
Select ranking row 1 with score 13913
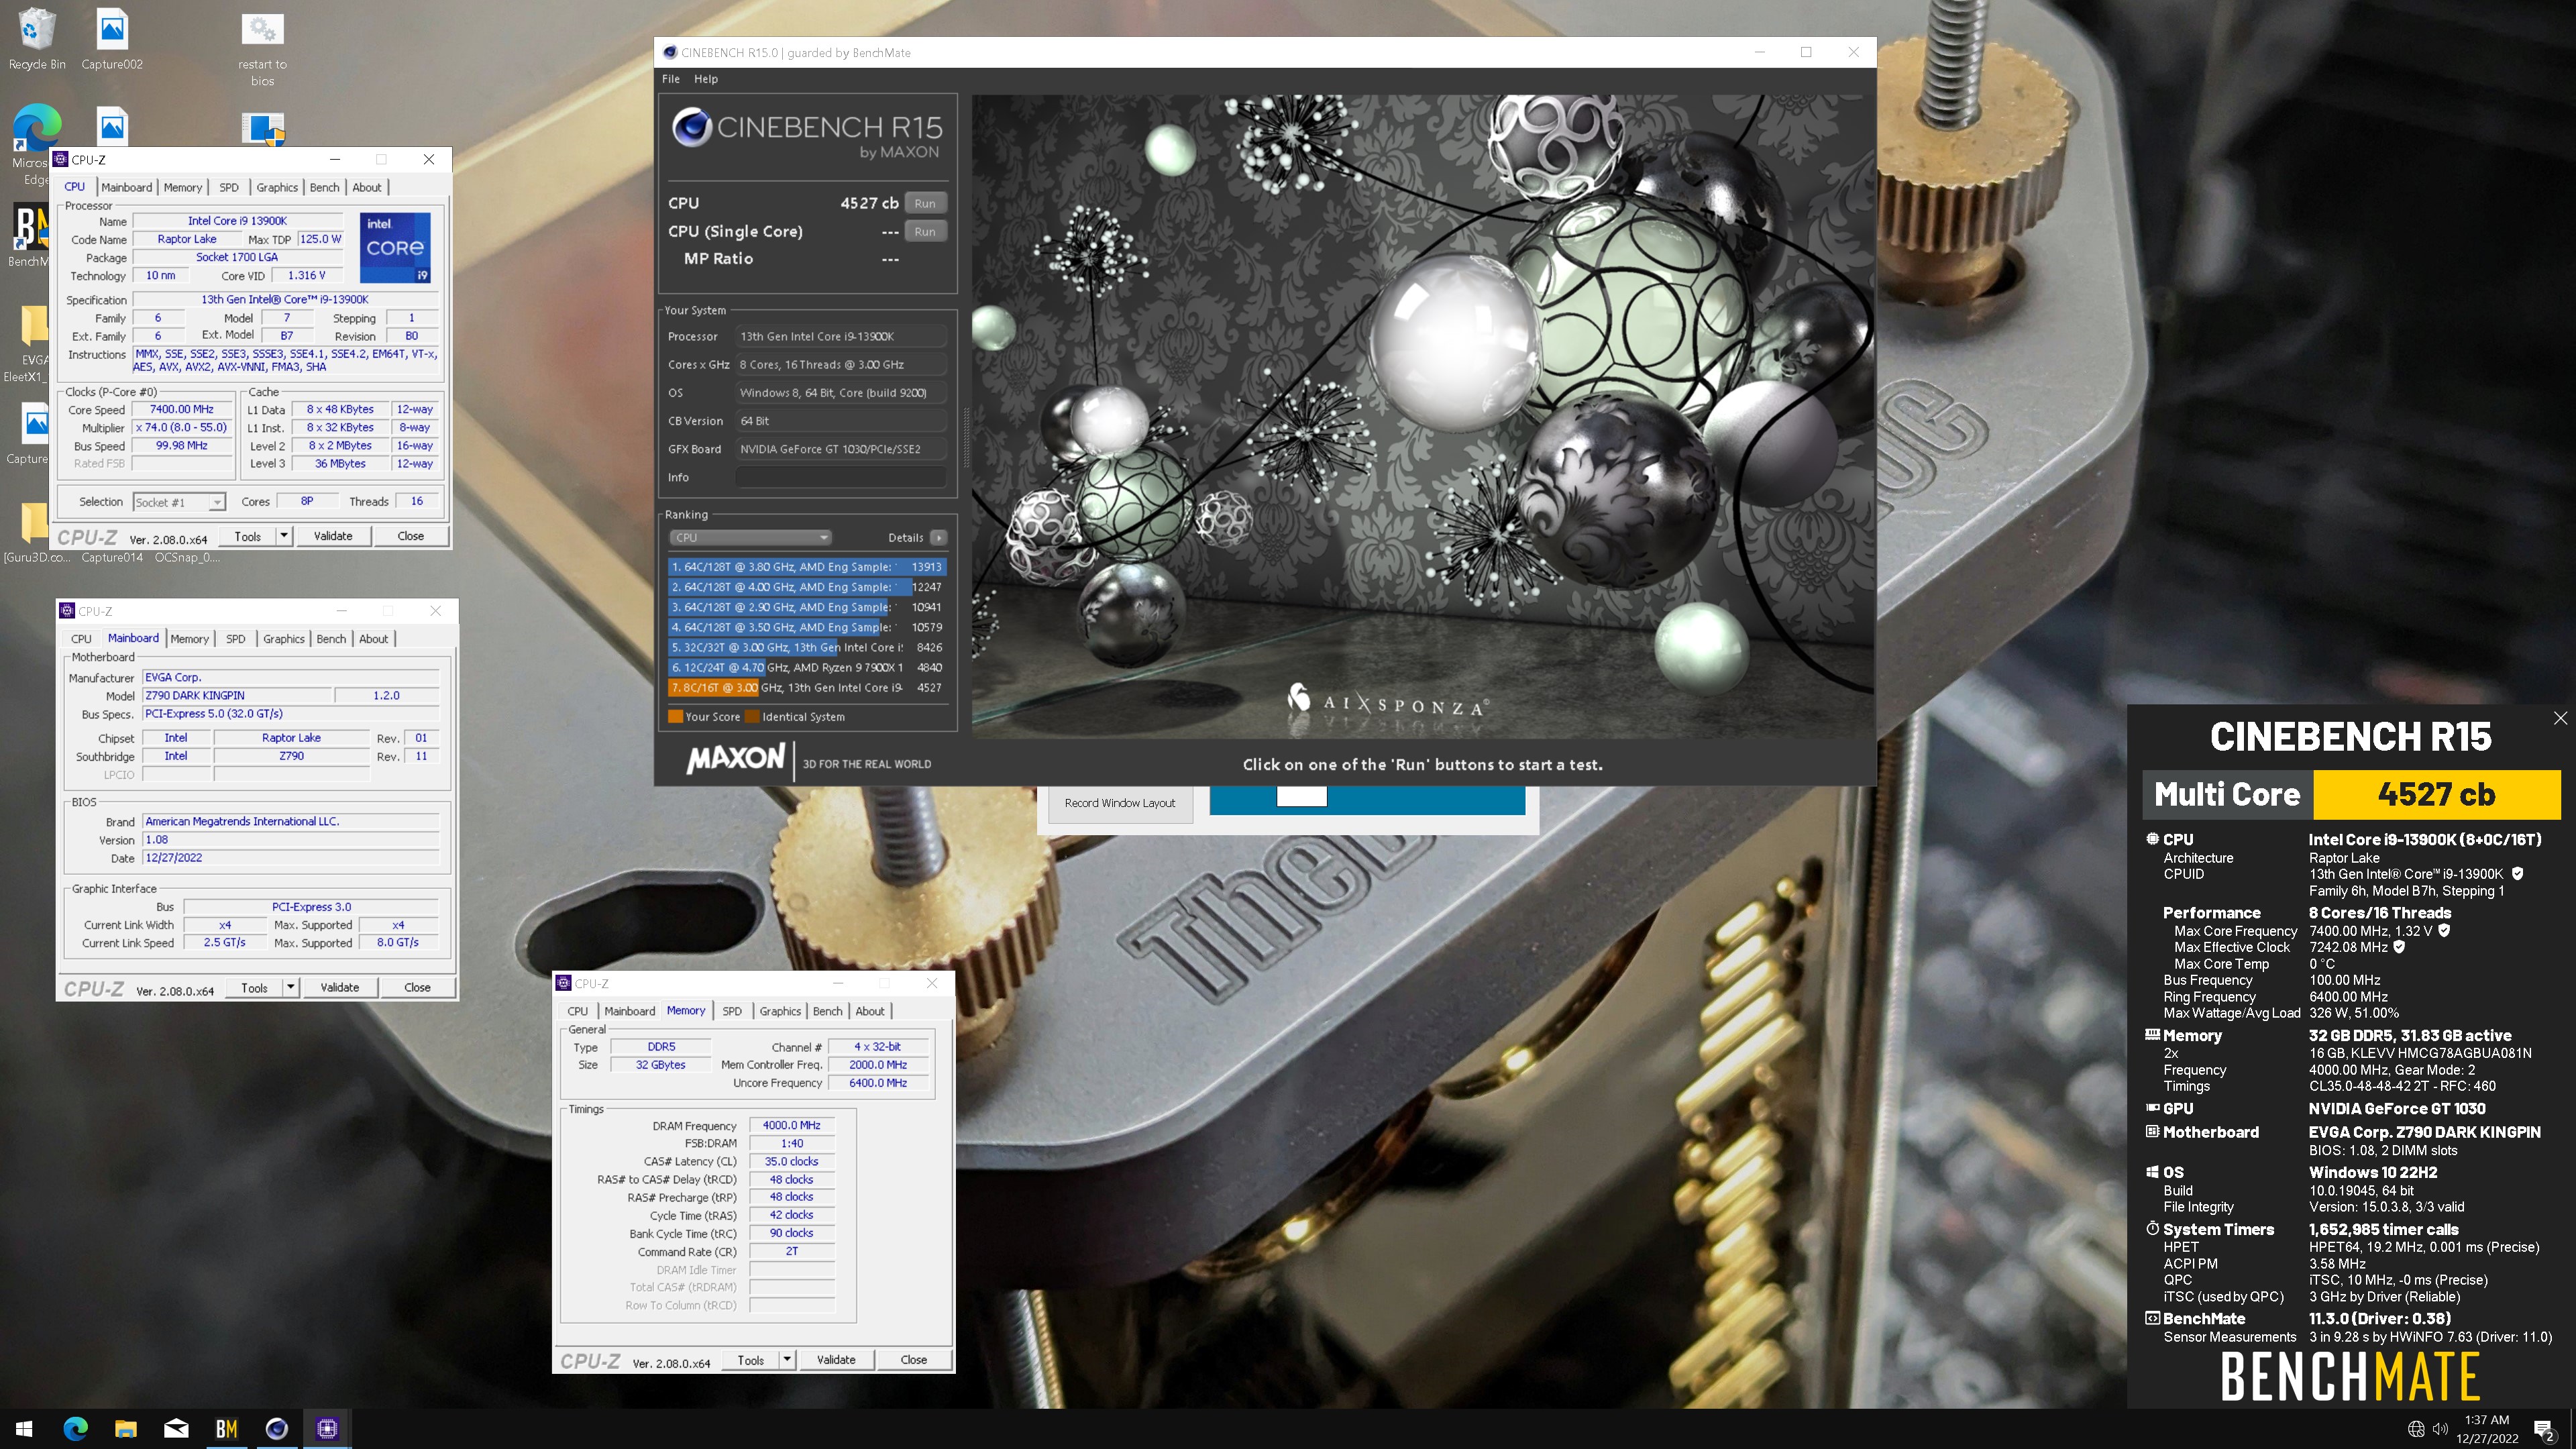click(806, 567)
